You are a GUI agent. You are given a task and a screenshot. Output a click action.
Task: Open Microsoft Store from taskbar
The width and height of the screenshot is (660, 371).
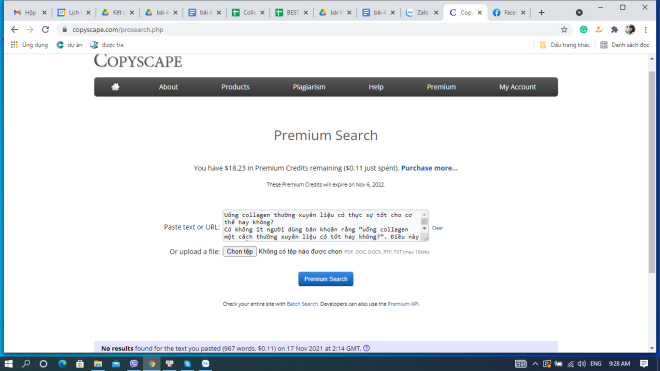[80, 364]
